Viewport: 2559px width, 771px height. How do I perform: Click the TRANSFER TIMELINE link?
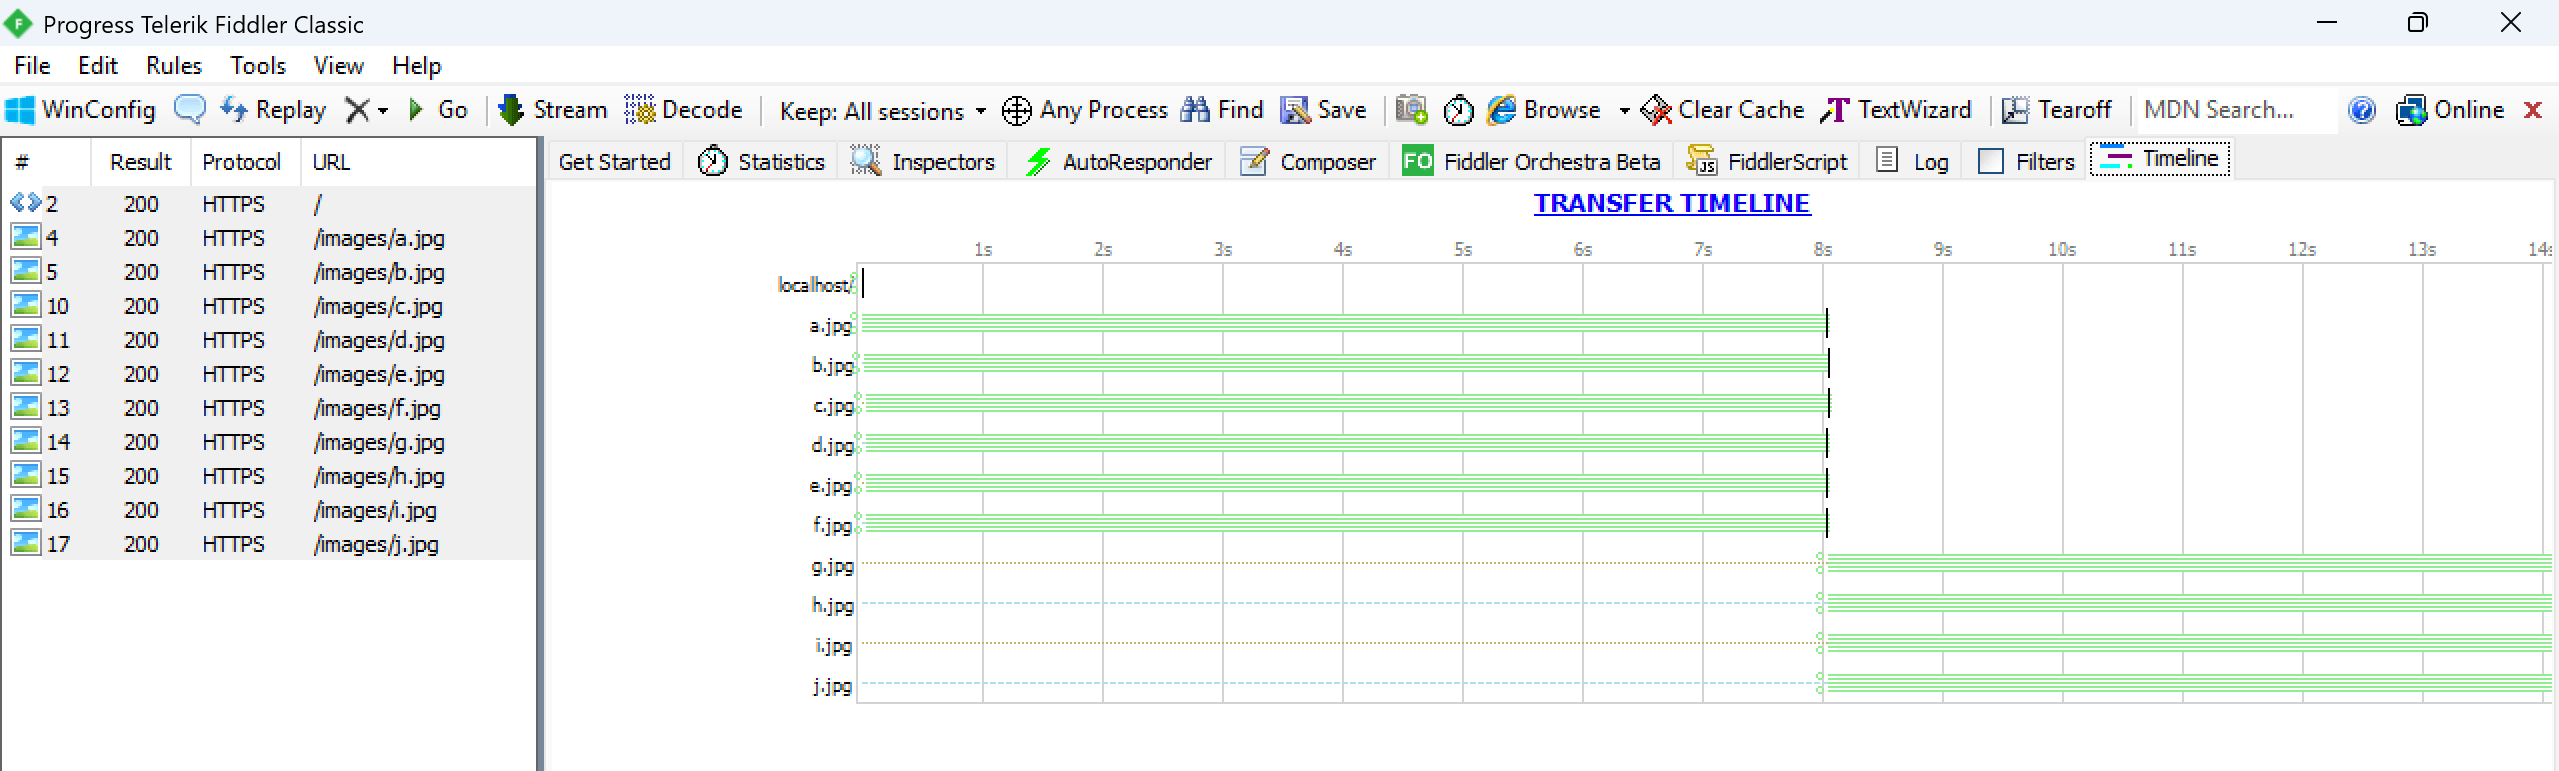tap(1672, 203)
